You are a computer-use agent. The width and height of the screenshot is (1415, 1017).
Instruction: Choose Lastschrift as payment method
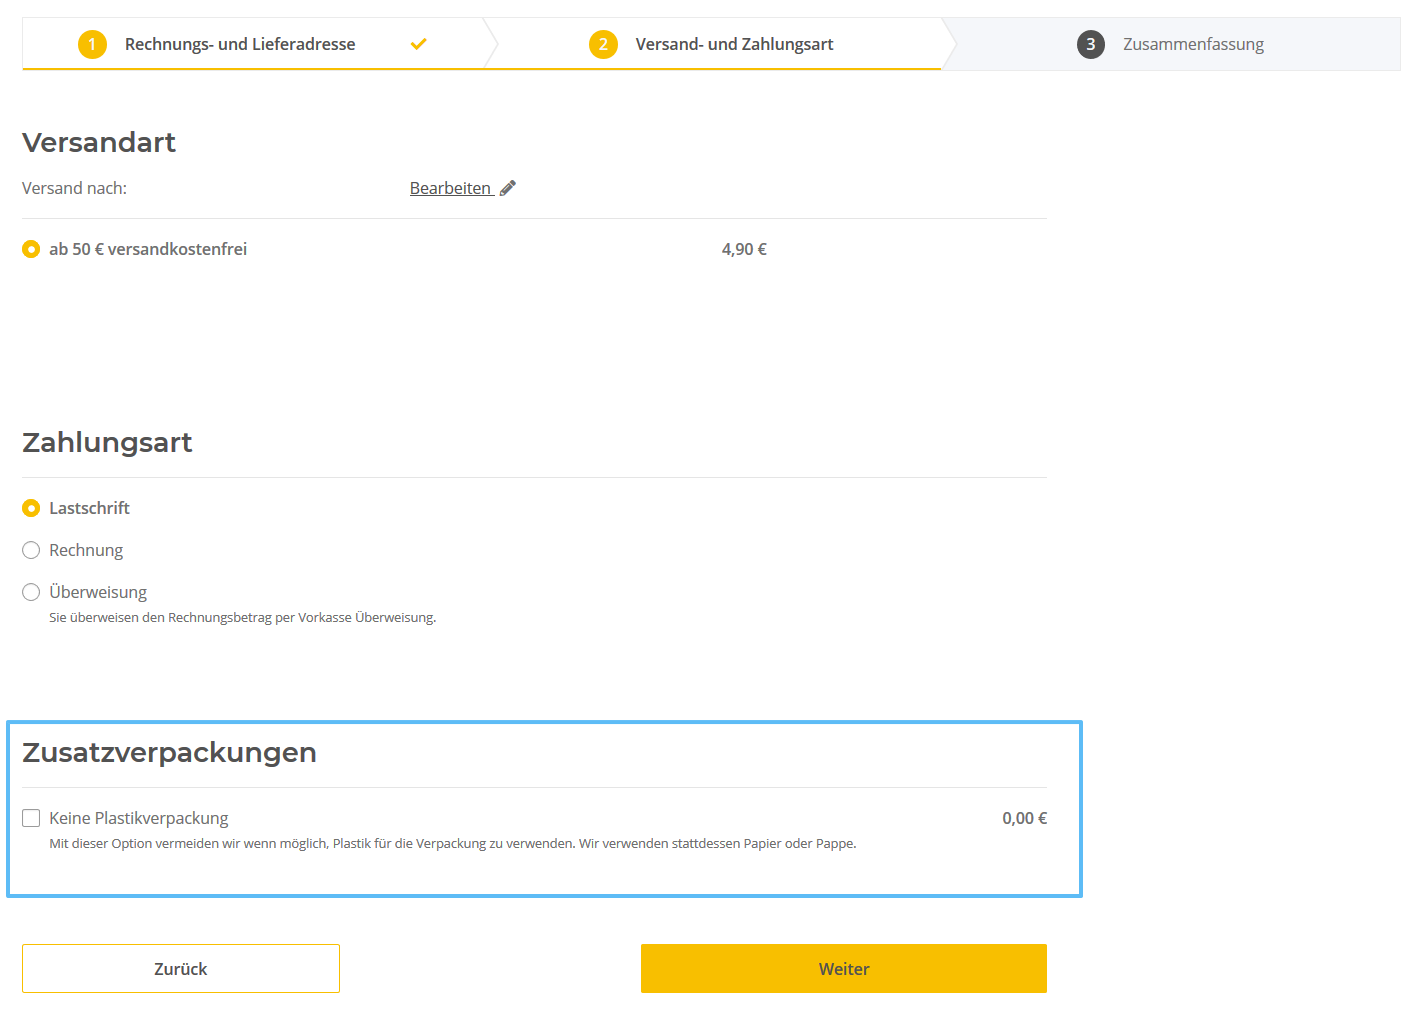[x=31, y=508]
